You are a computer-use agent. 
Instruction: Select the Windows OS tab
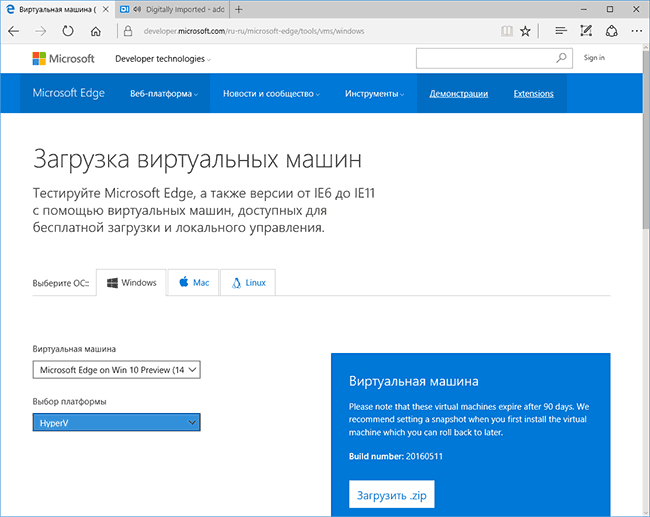(x=131, y=282)
